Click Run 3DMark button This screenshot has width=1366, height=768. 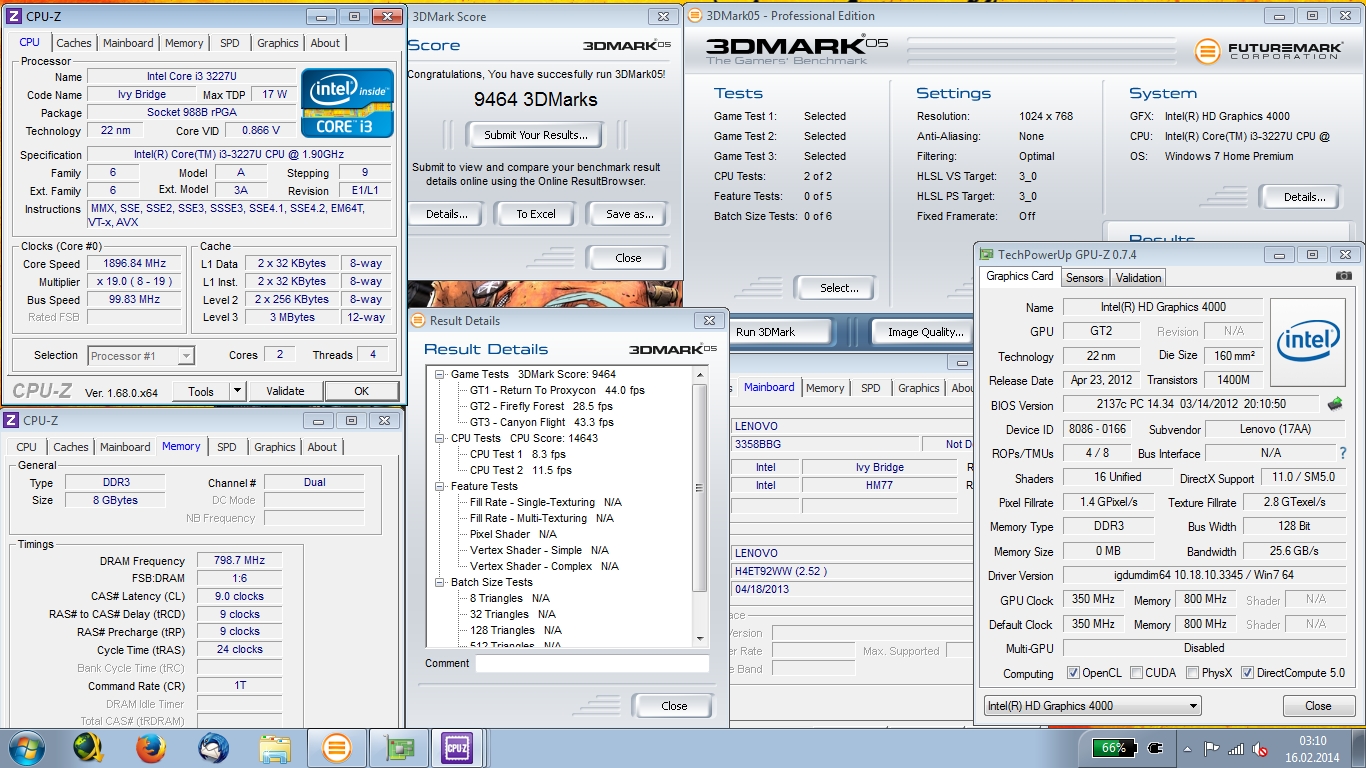[x=780, y=332]
